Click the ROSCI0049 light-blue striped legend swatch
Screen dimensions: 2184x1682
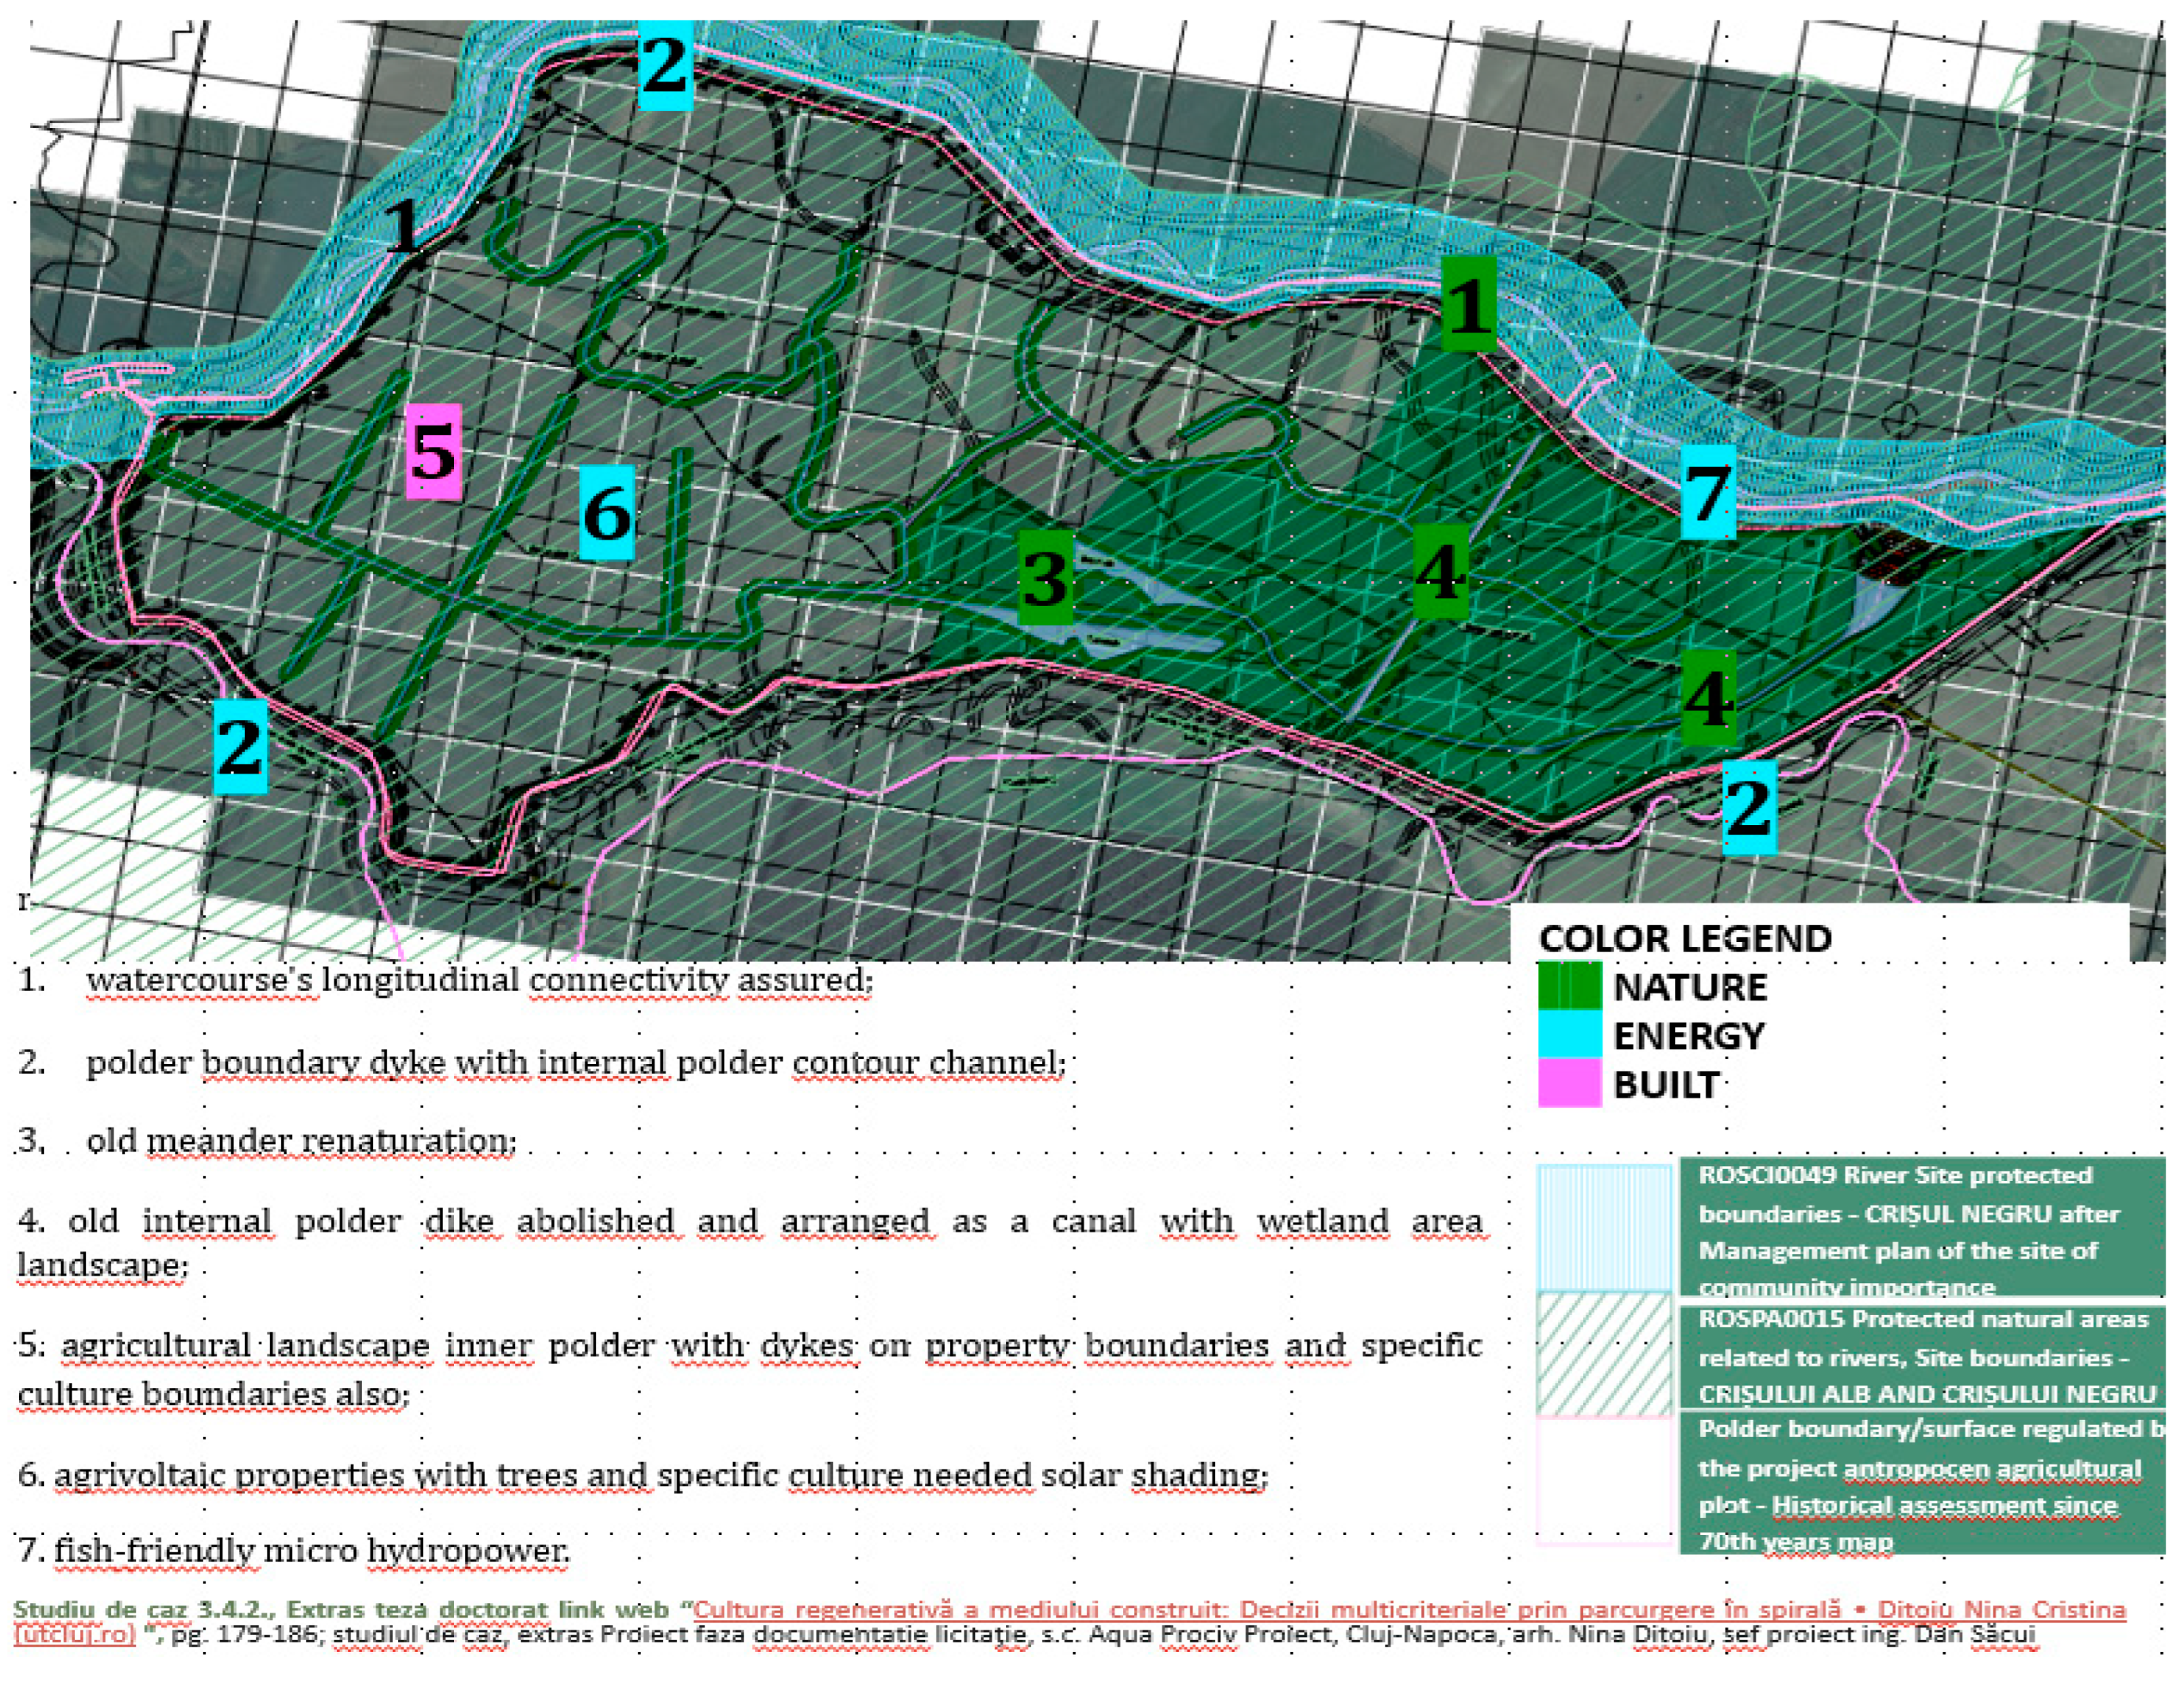(1604, 1227)
